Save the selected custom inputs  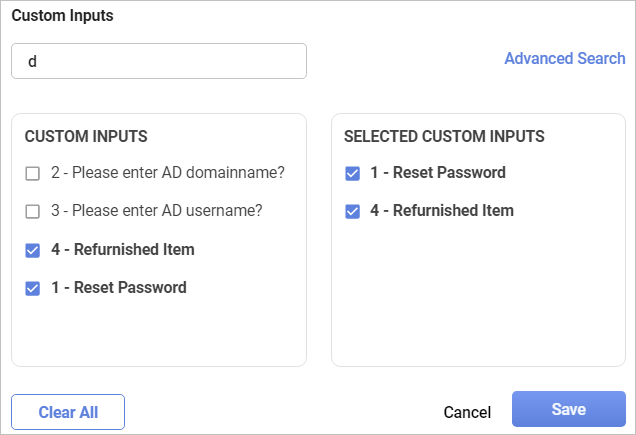568,410
